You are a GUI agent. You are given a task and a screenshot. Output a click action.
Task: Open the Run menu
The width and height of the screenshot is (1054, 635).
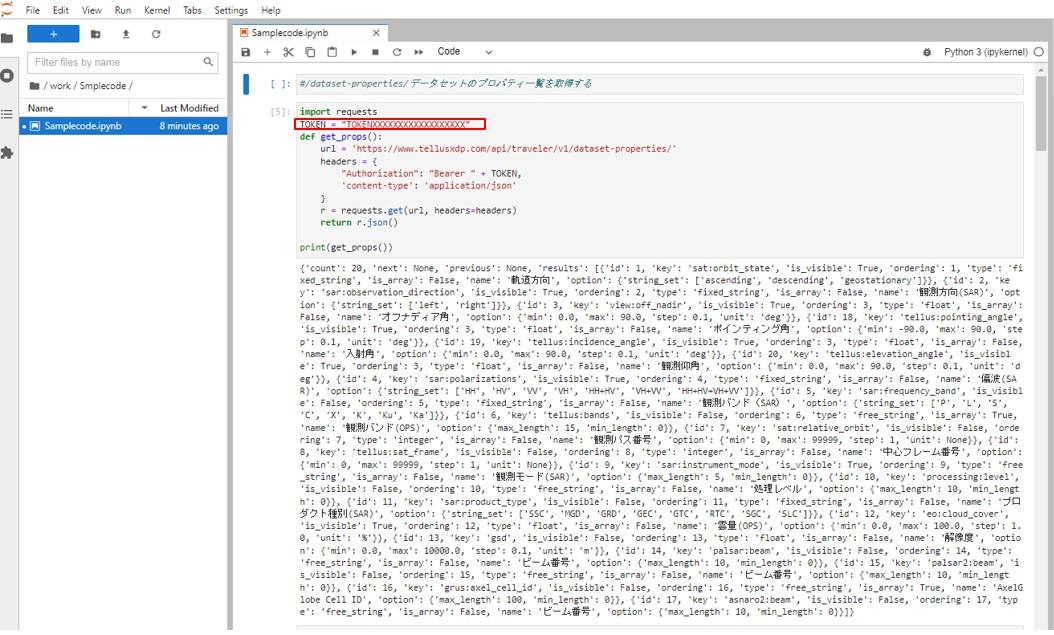coord(122,10)
